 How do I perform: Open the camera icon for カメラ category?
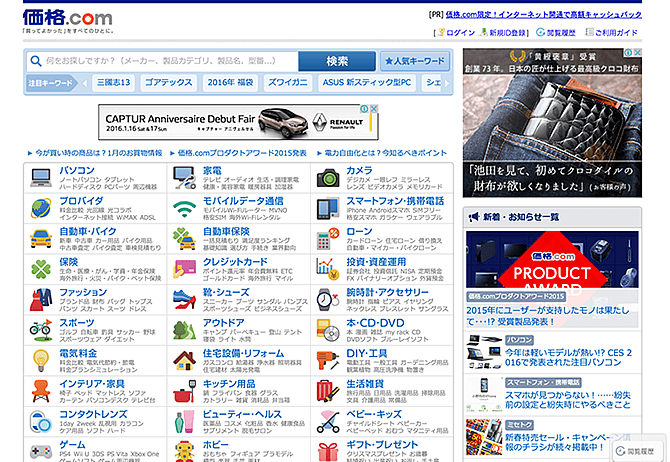click(328, 178)
